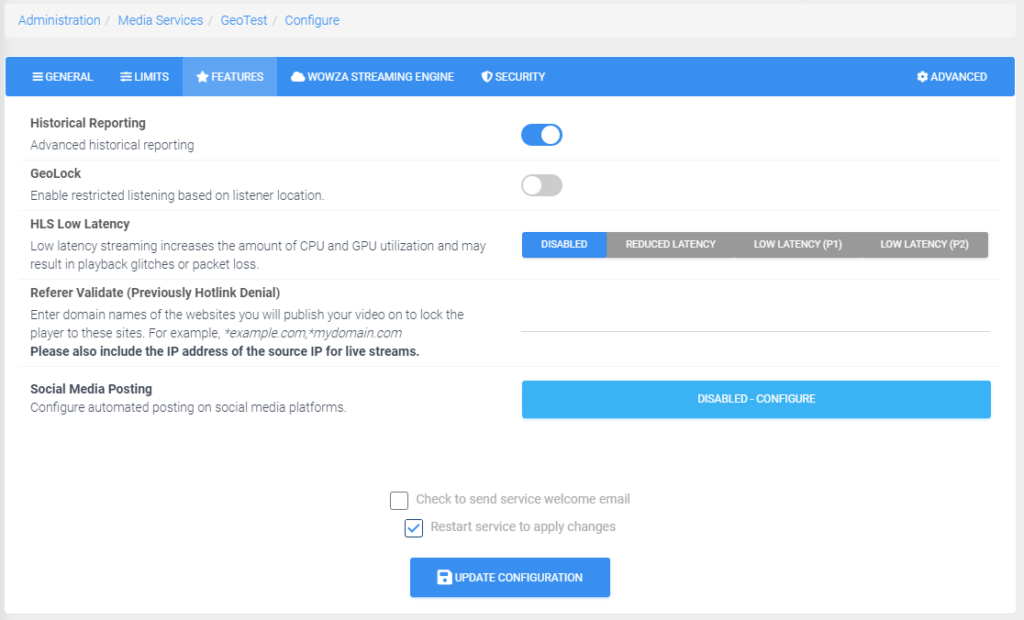Screen dimensions: 1024x620
Task: Click the Restart service to apply changes label
Action: (523, 527)
